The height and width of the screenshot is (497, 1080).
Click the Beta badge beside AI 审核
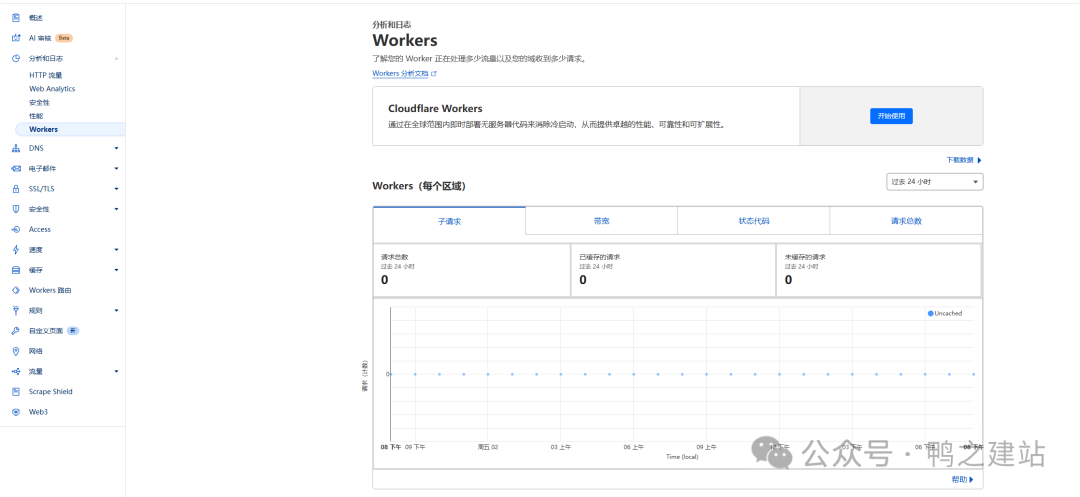(x=64, y=38)
